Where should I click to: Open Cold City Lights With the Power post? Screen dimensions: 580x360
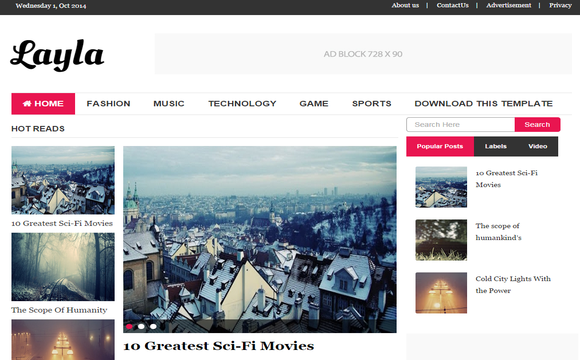point(513,285)
